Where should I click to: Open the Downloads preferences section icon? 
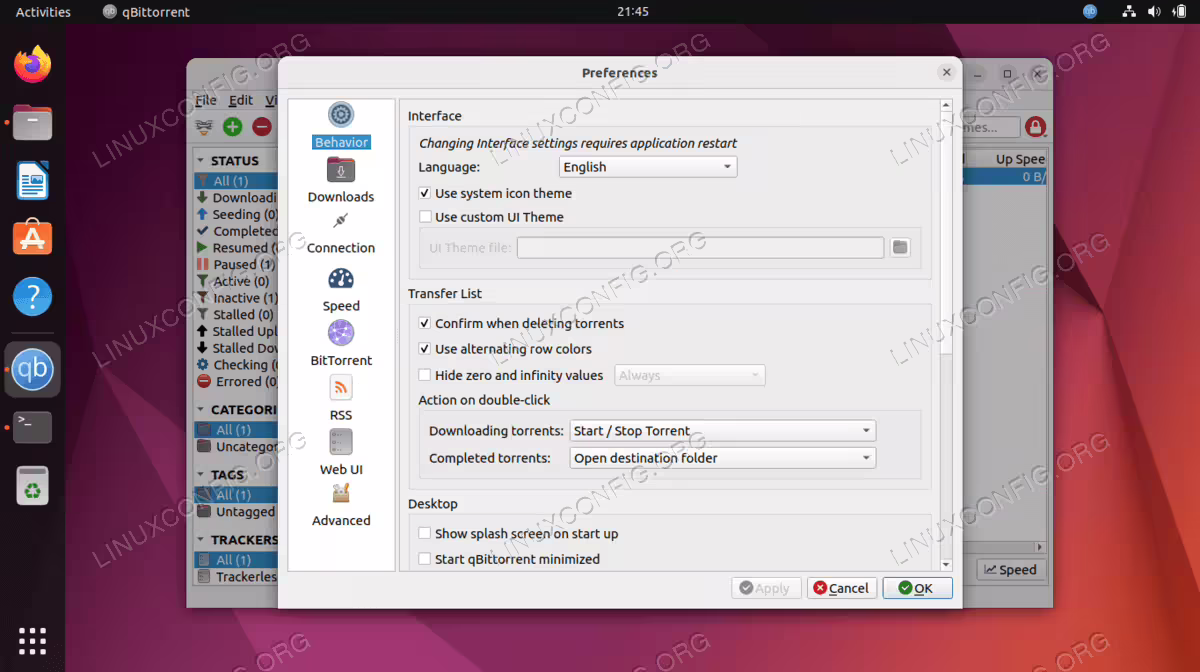[x=341, y=170]
